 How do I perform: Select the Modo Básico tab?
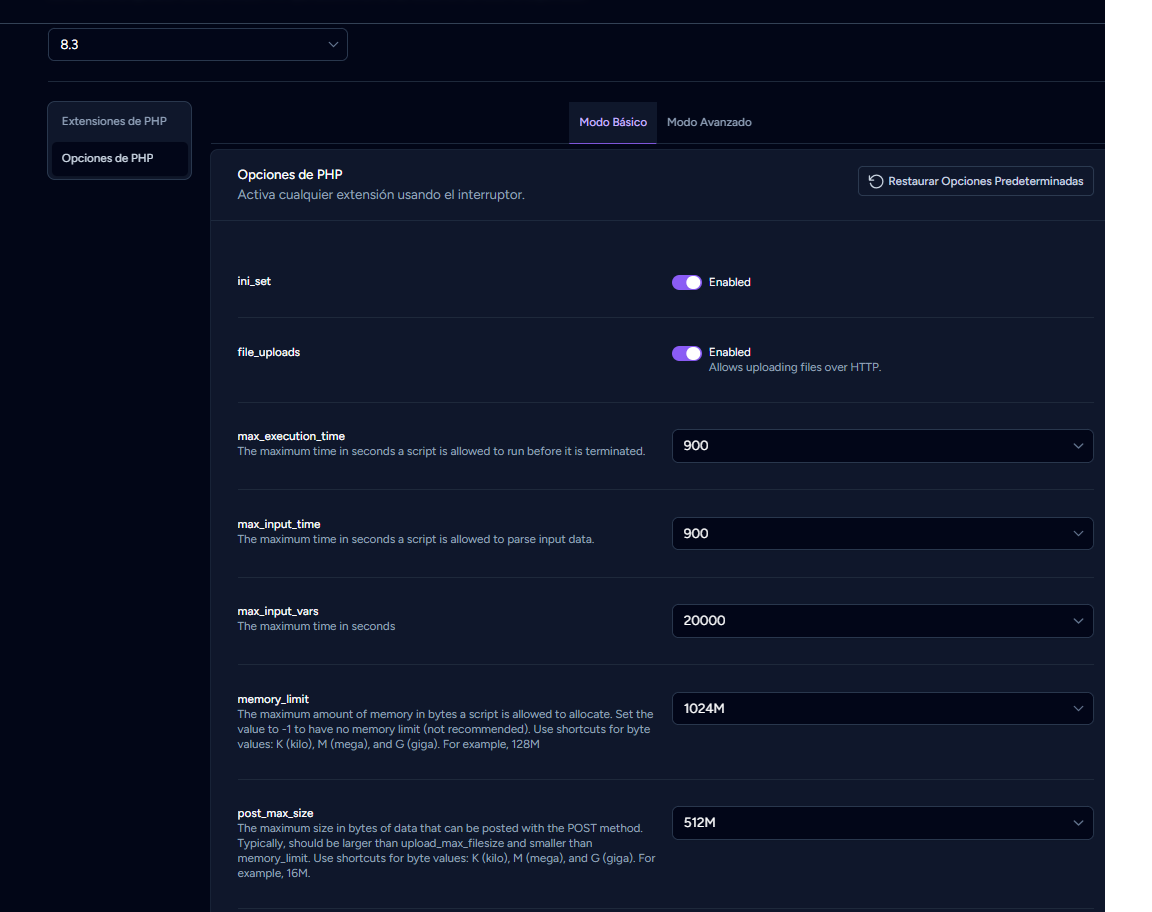[613, 122]
